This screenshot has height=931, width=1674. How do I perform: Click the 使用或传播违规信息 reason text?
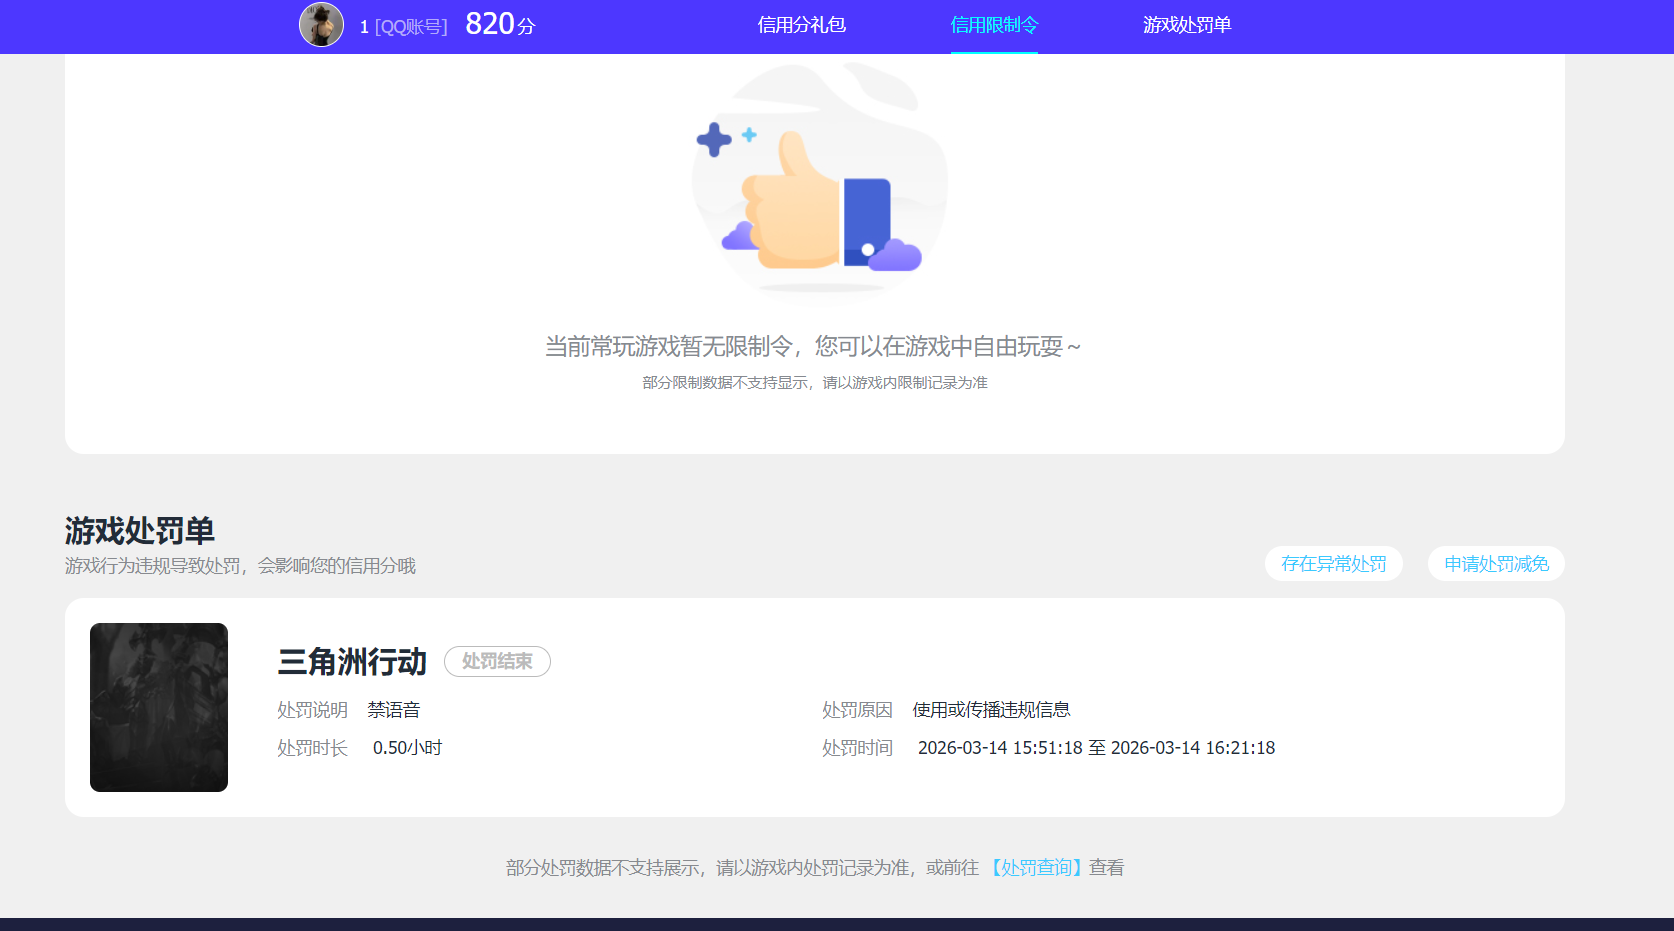[x=991, y=710]
